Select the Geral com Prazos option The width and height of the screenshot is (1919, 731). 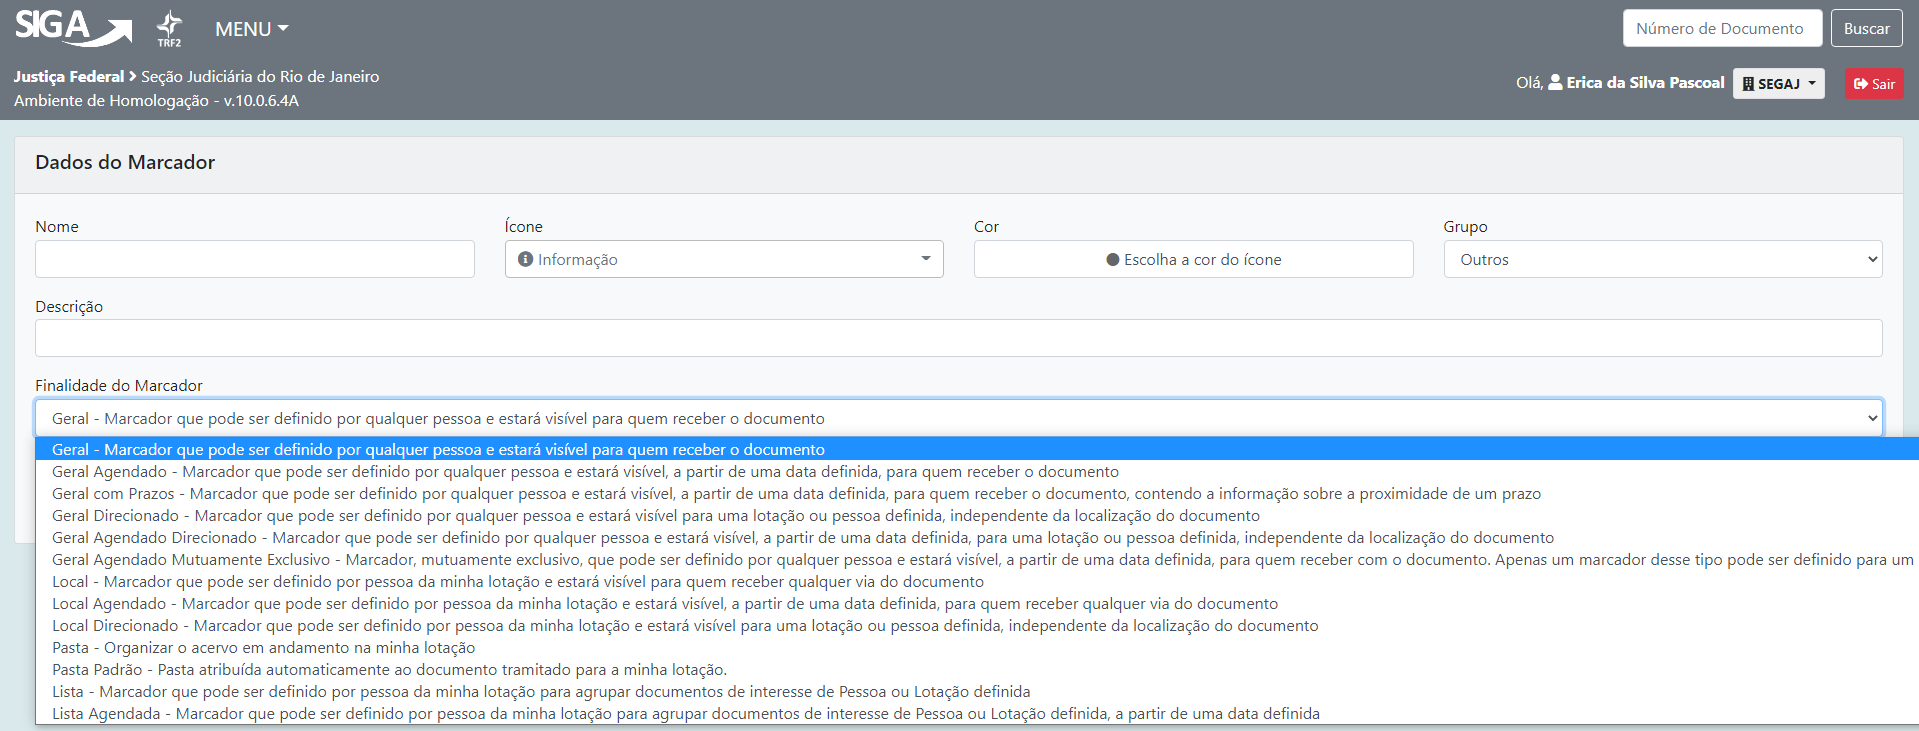(x=795, y=494)
